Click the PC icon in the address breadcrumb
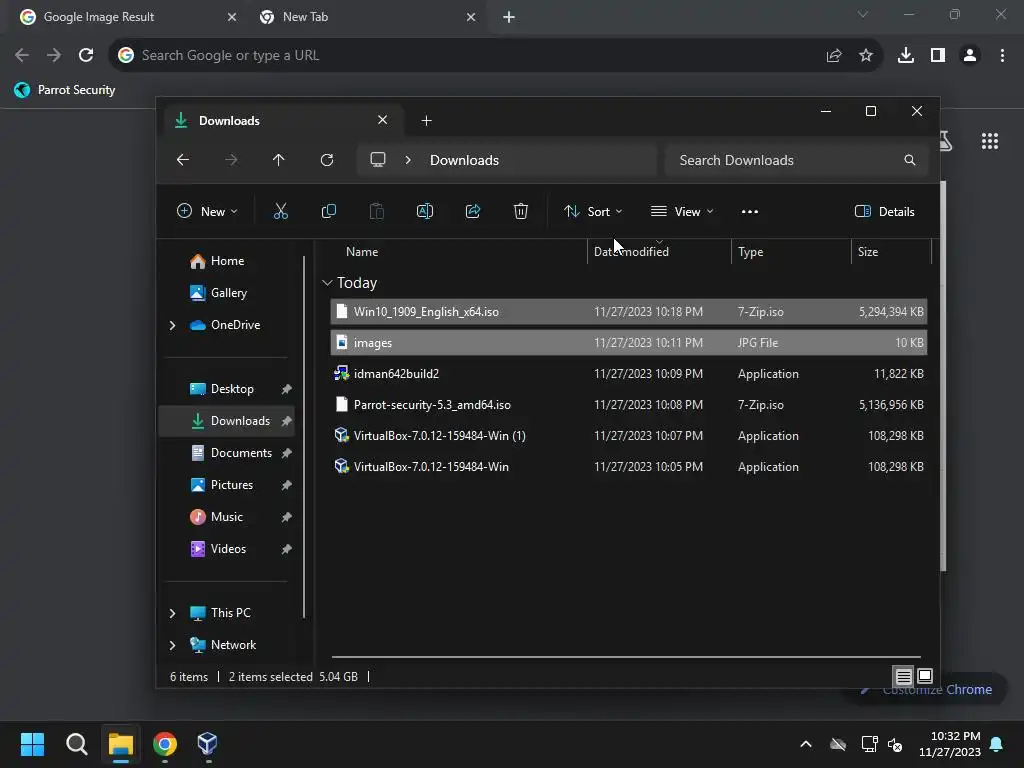Viewport: 1024px width, 768px height. 377,160
